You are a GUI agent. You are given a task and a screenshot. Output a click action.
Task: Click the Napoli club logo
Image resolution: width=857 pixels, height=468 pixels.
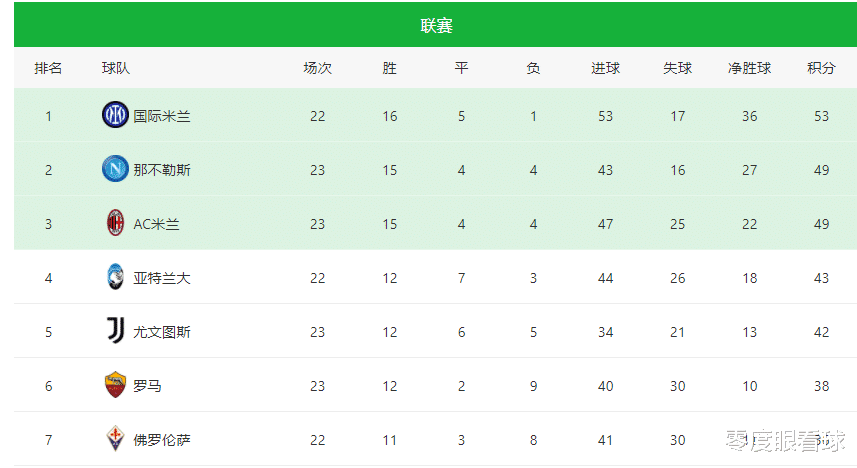115,169
